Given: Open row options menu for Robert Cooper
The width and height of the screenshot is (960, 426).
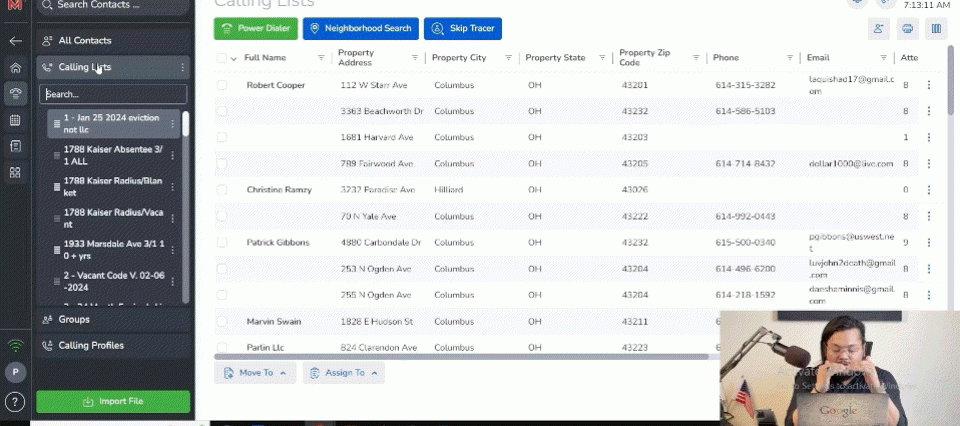Looking at the screenshot, I should point(928,85).
